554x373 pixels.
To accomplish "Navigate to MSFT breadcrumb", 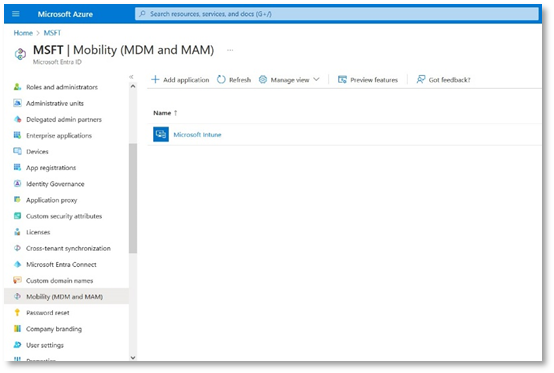I will coord(52,33).
